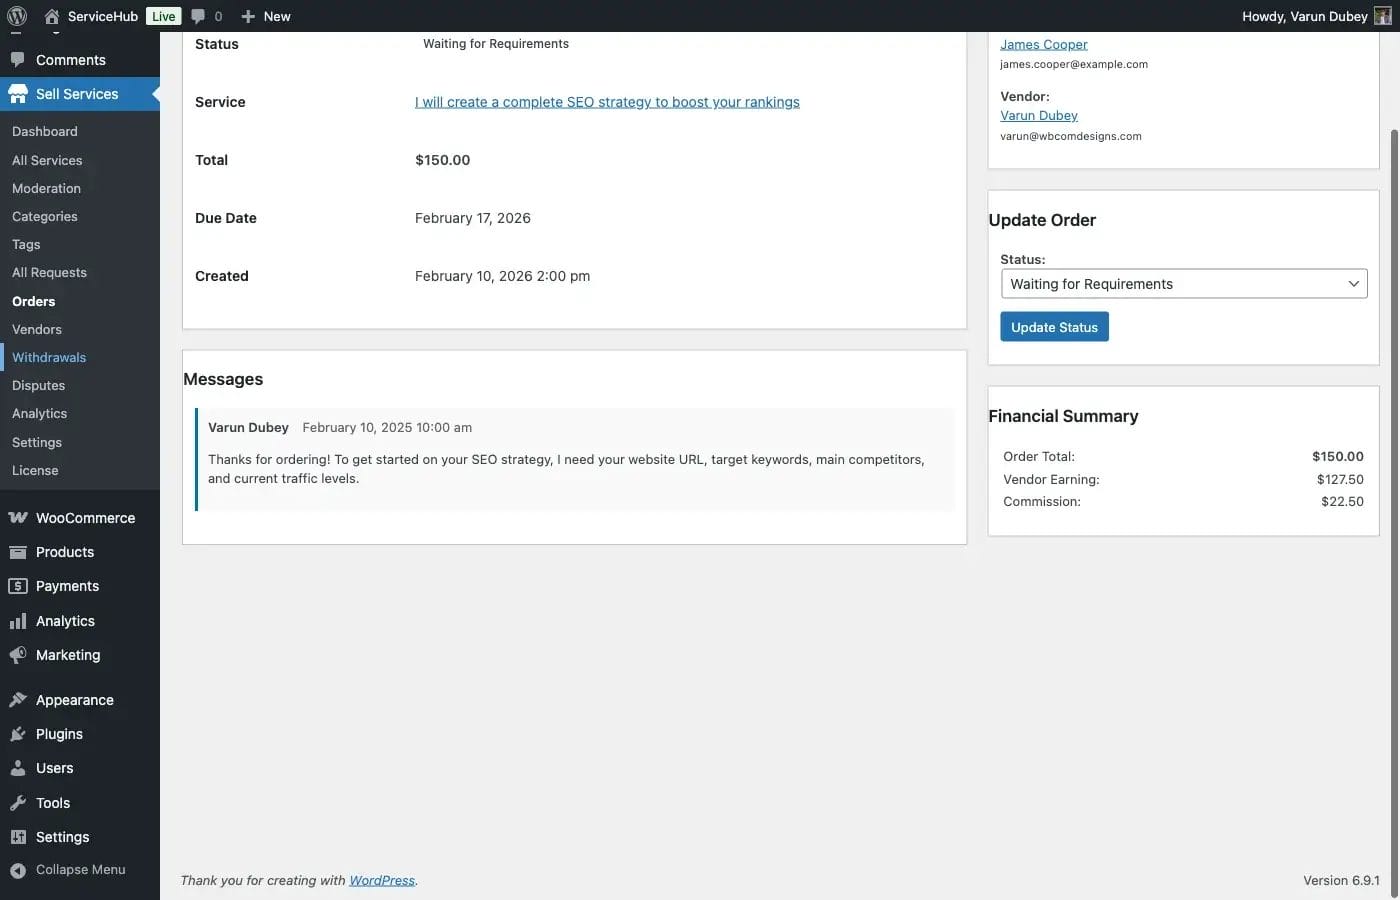The width and height of the screenshot is (1400, 900).
Task: Open Products via its sidebar icon
Action: pyautogui.click(x=20, y=551)
